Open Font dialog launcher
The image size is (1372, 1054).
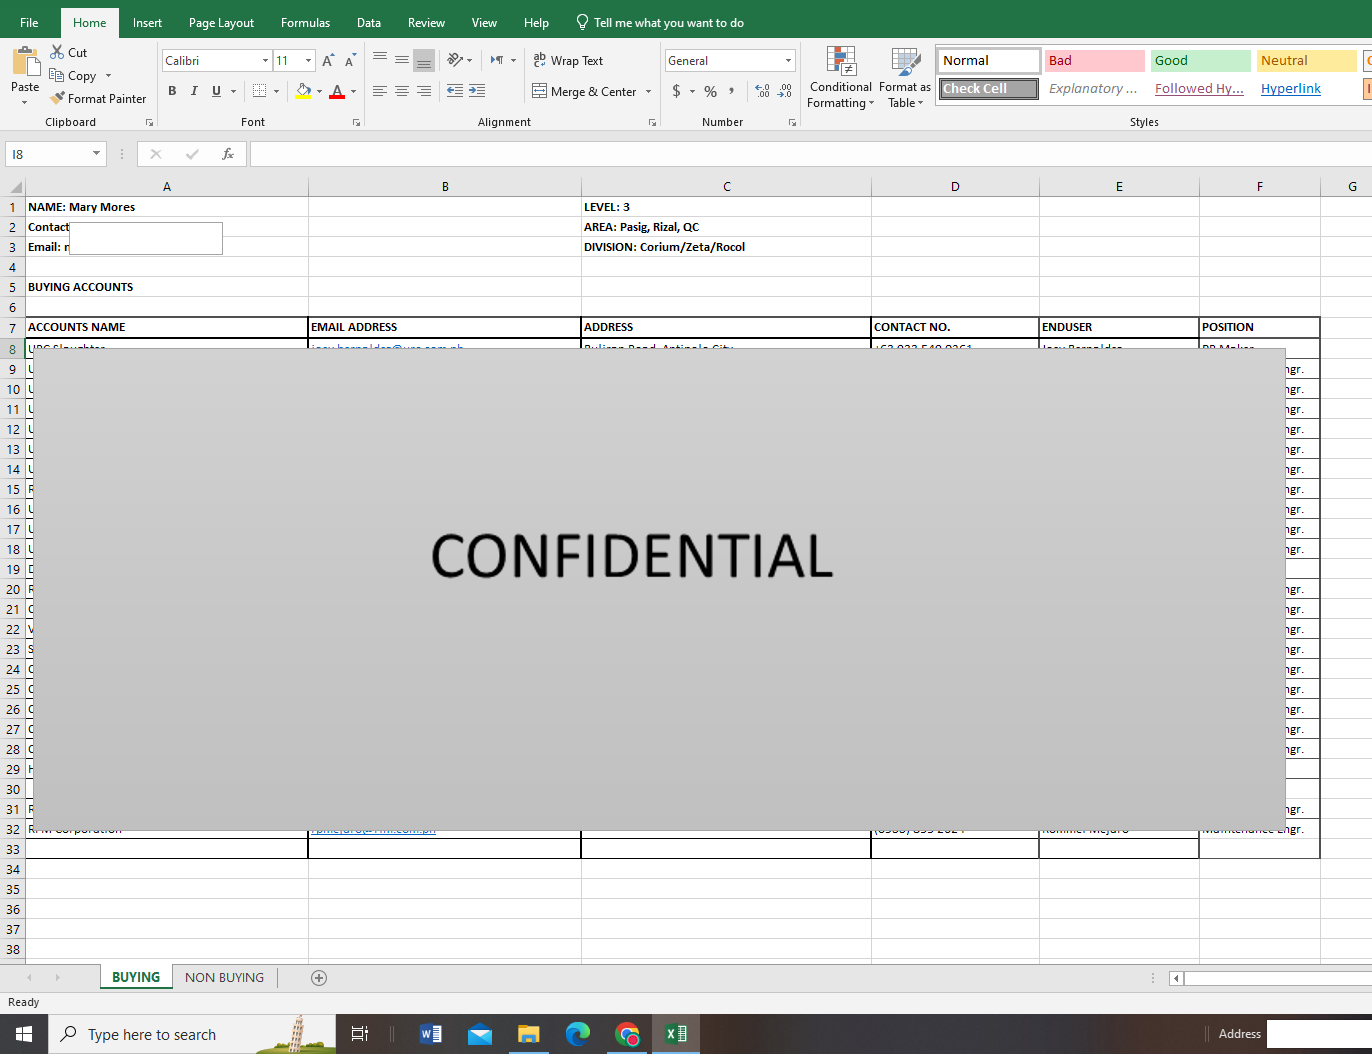coord(356,122)
